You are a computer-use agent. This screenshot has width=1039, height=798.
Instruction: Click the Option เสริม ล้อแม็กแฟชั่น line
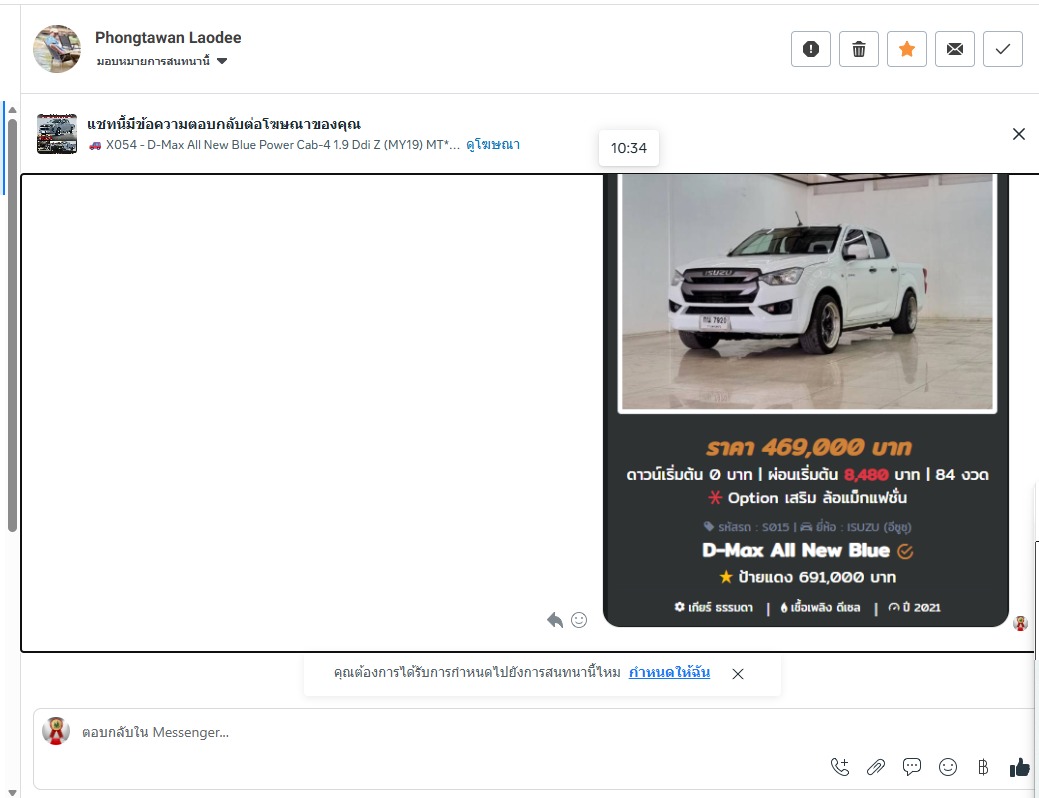pyautogui.click(x=807, y=498)
